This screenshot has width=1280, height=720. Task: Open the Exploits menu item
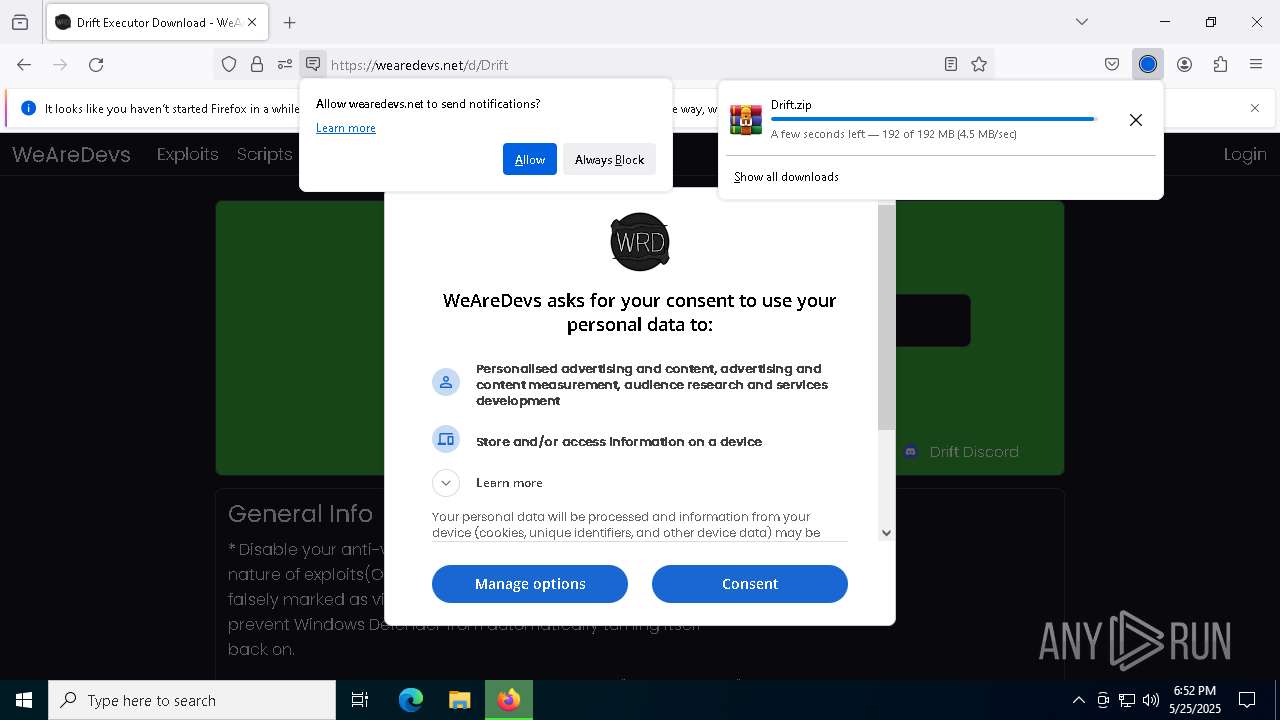click(x=187, y=154)
